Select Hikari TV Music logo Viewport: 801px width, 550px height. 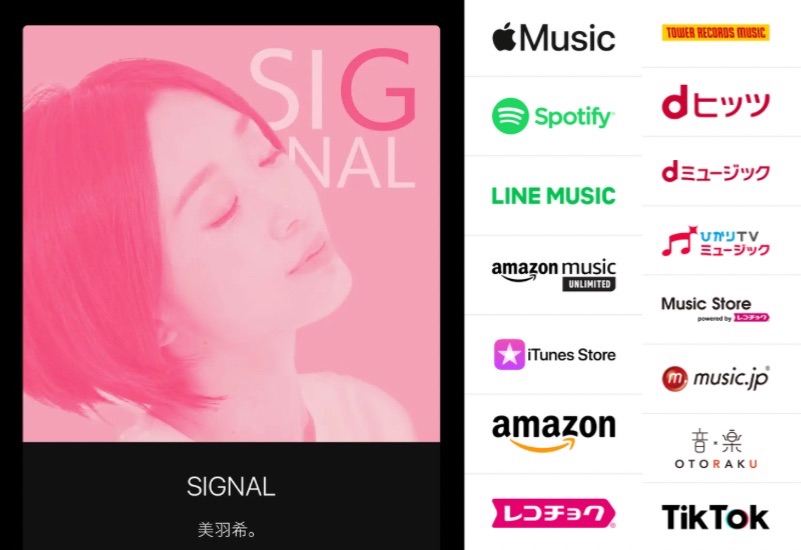tap(715, 241)
